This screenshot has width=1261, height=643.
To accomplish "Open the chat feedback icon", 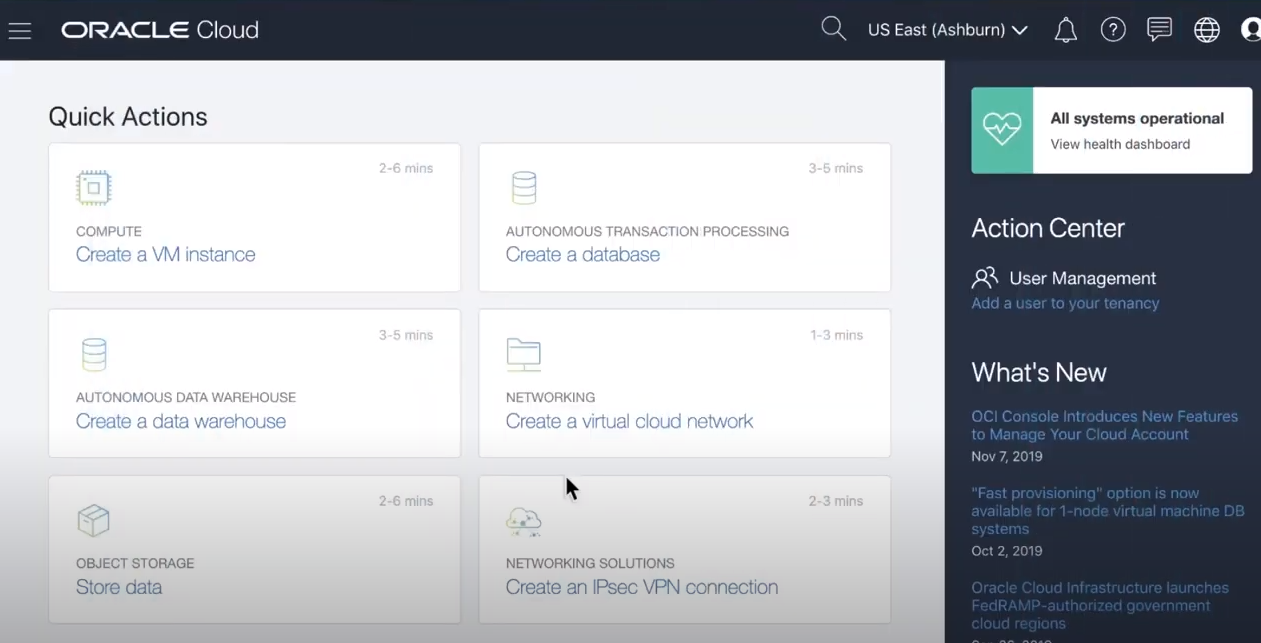I will tap(1159, 29).
